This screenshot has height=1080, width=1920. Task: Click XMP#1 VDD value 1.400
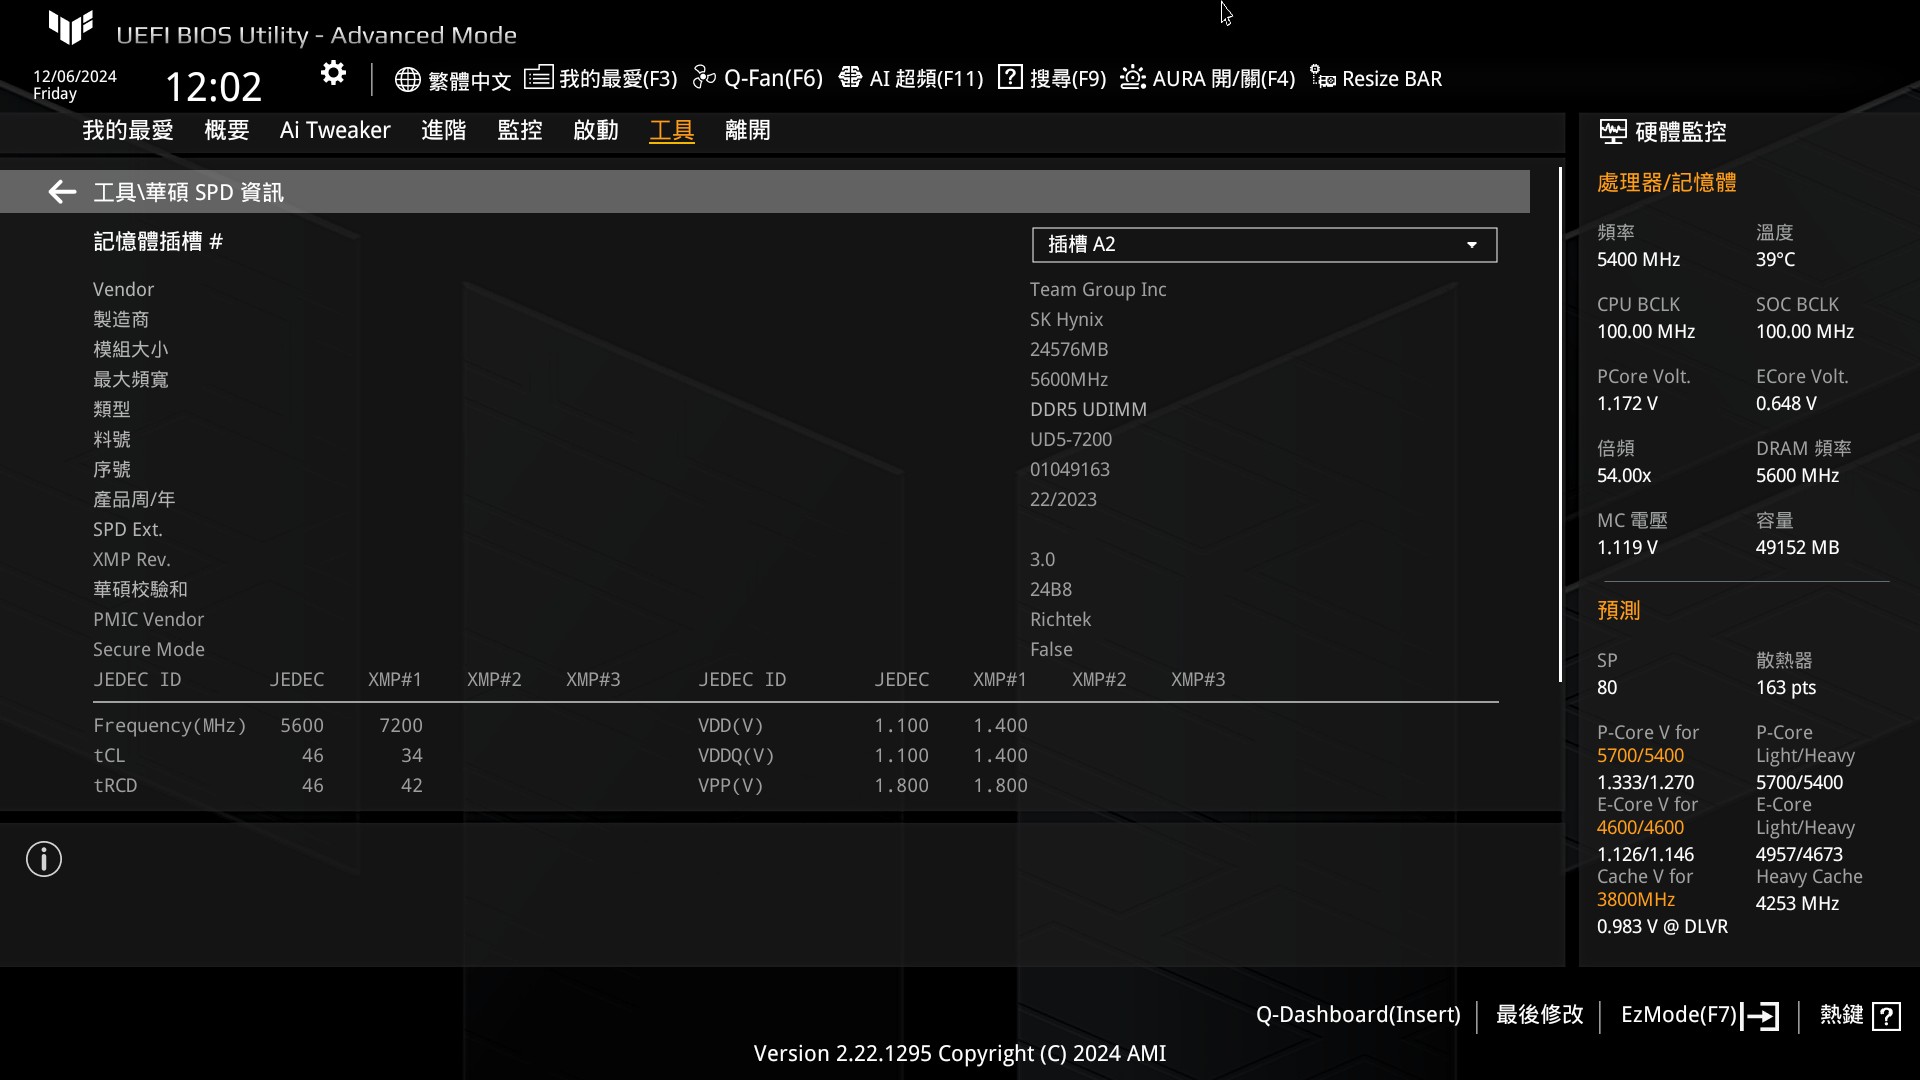coord(1000,726)
